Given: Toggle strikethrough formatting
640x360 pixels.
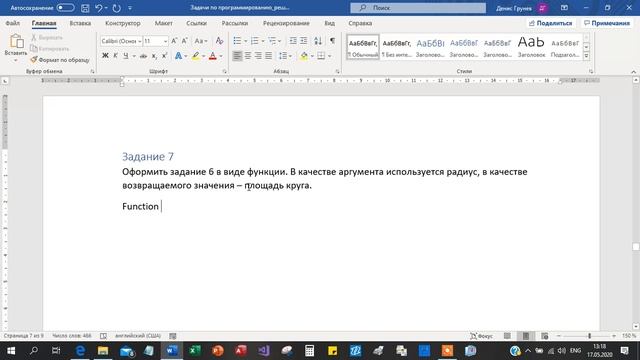Looking at the screenshot, I should 143,56.
